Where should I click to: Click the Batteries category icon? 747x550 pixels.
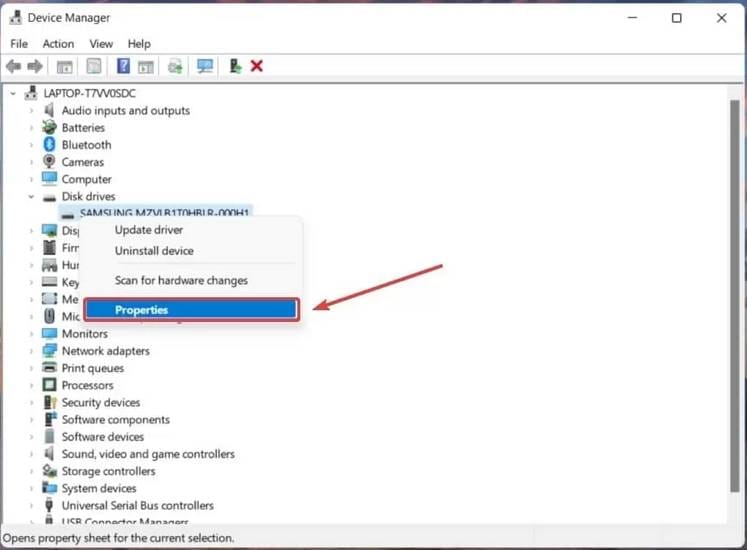pyautogui.click(x=49, y=127)
